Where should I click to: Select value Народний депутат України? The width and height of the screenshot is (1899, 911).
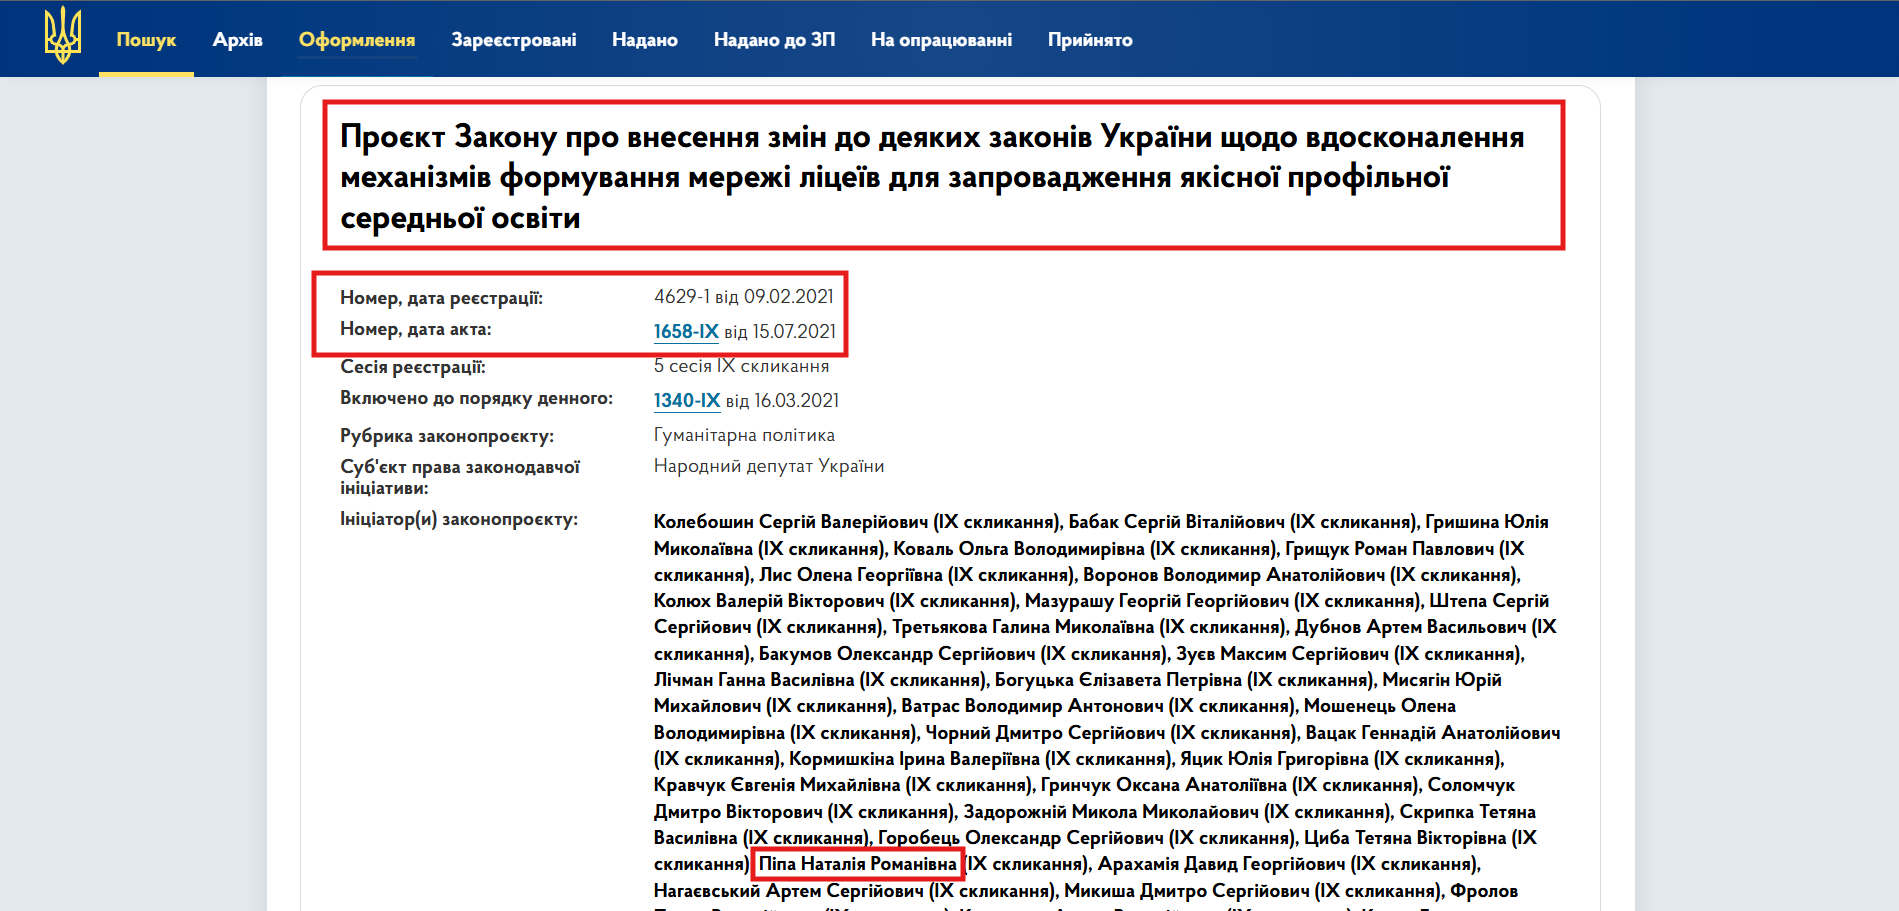point(769,466)
